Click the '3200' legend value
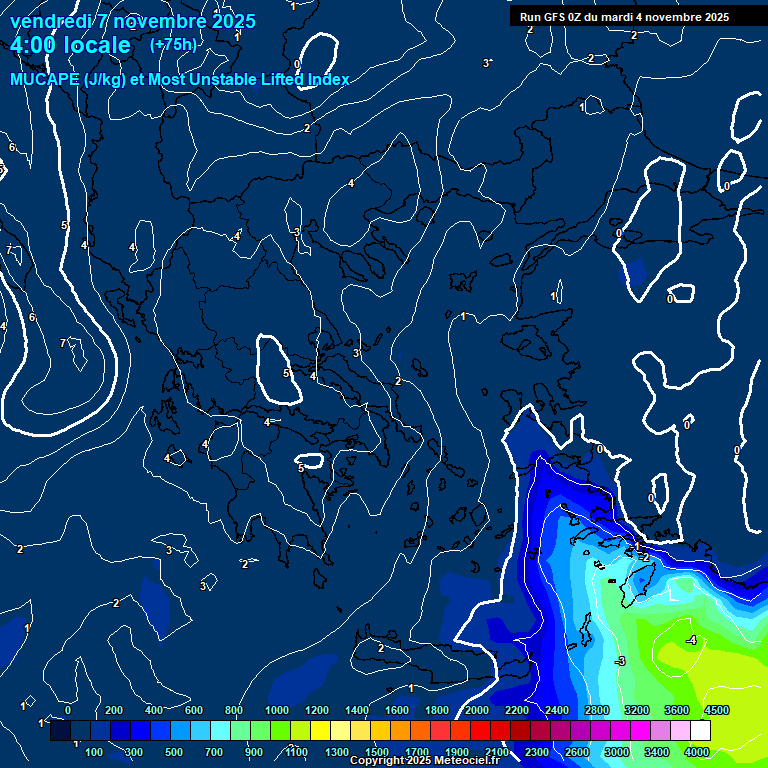 pos(637,710)
